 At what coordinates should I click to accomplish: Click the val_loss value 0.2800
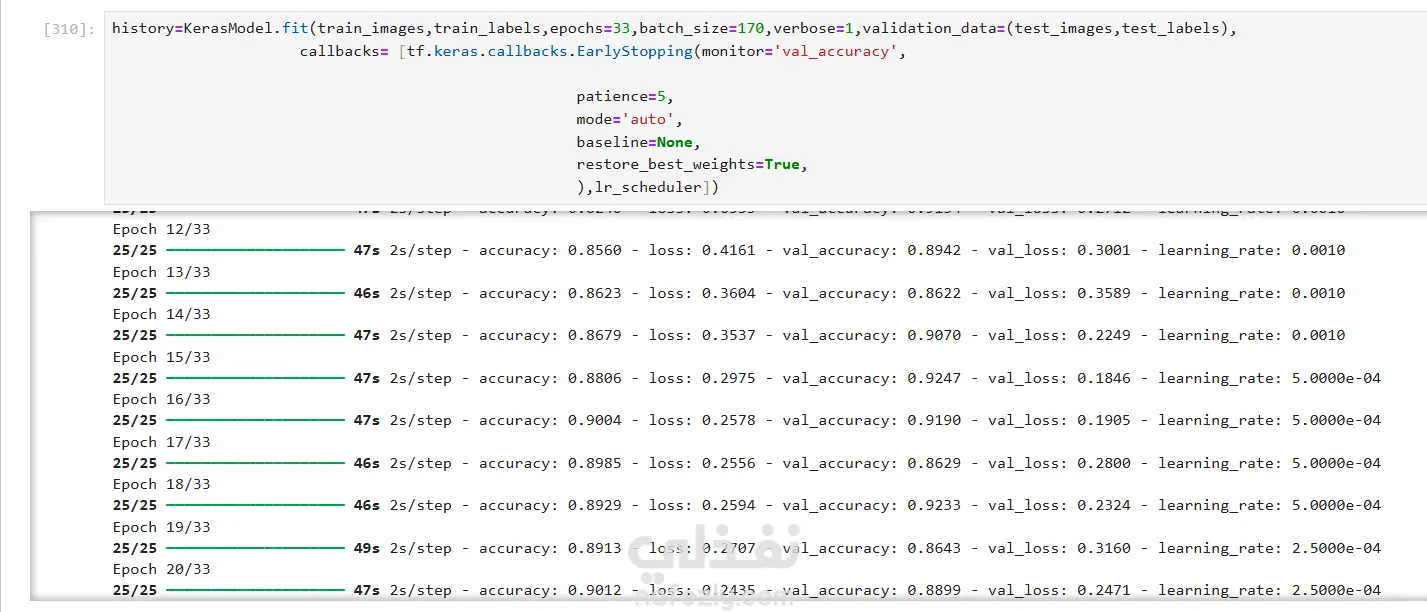coord(1103,463)
